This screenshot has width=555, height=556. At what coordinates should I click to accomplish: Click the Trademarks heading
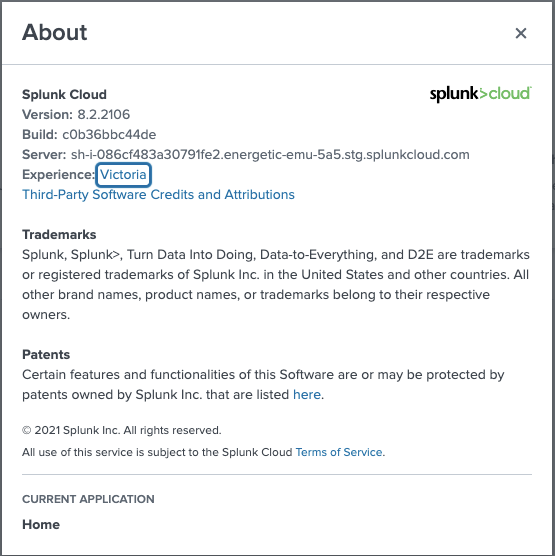pos(59,235)
